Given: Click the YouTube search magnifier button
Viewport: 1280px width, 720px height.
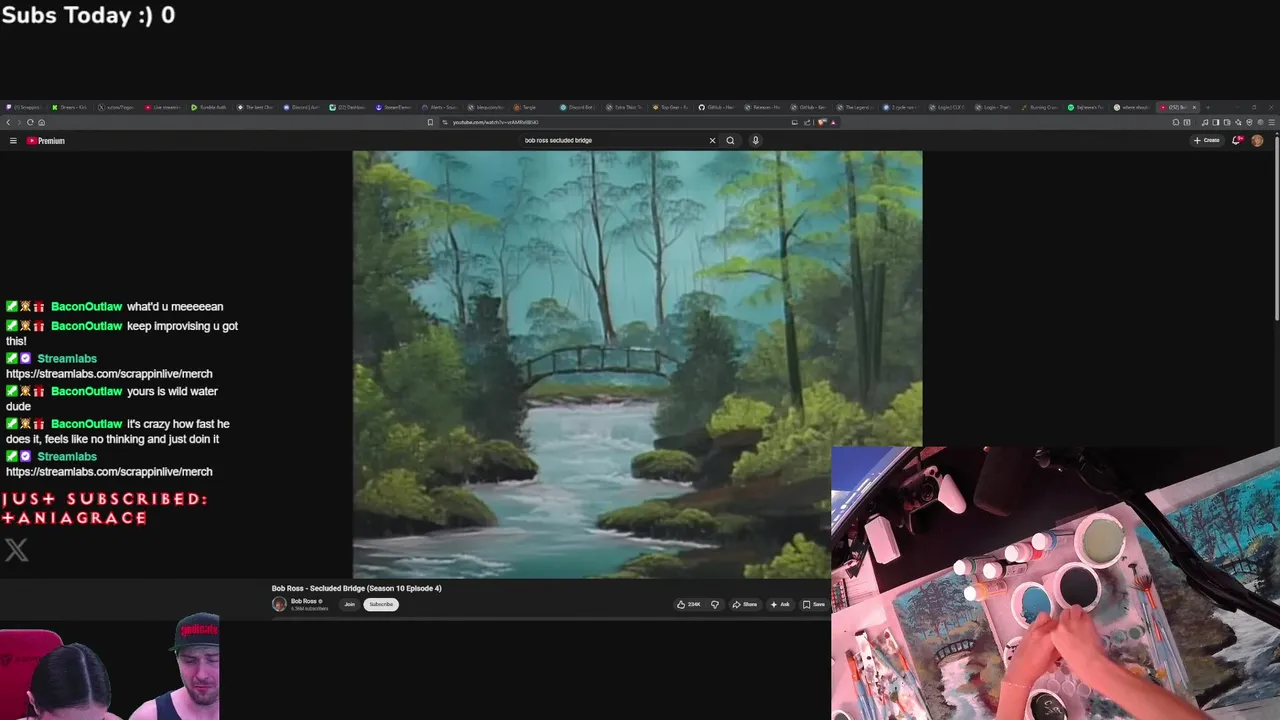Looking at the screenshot, I should tap(730, 140).
